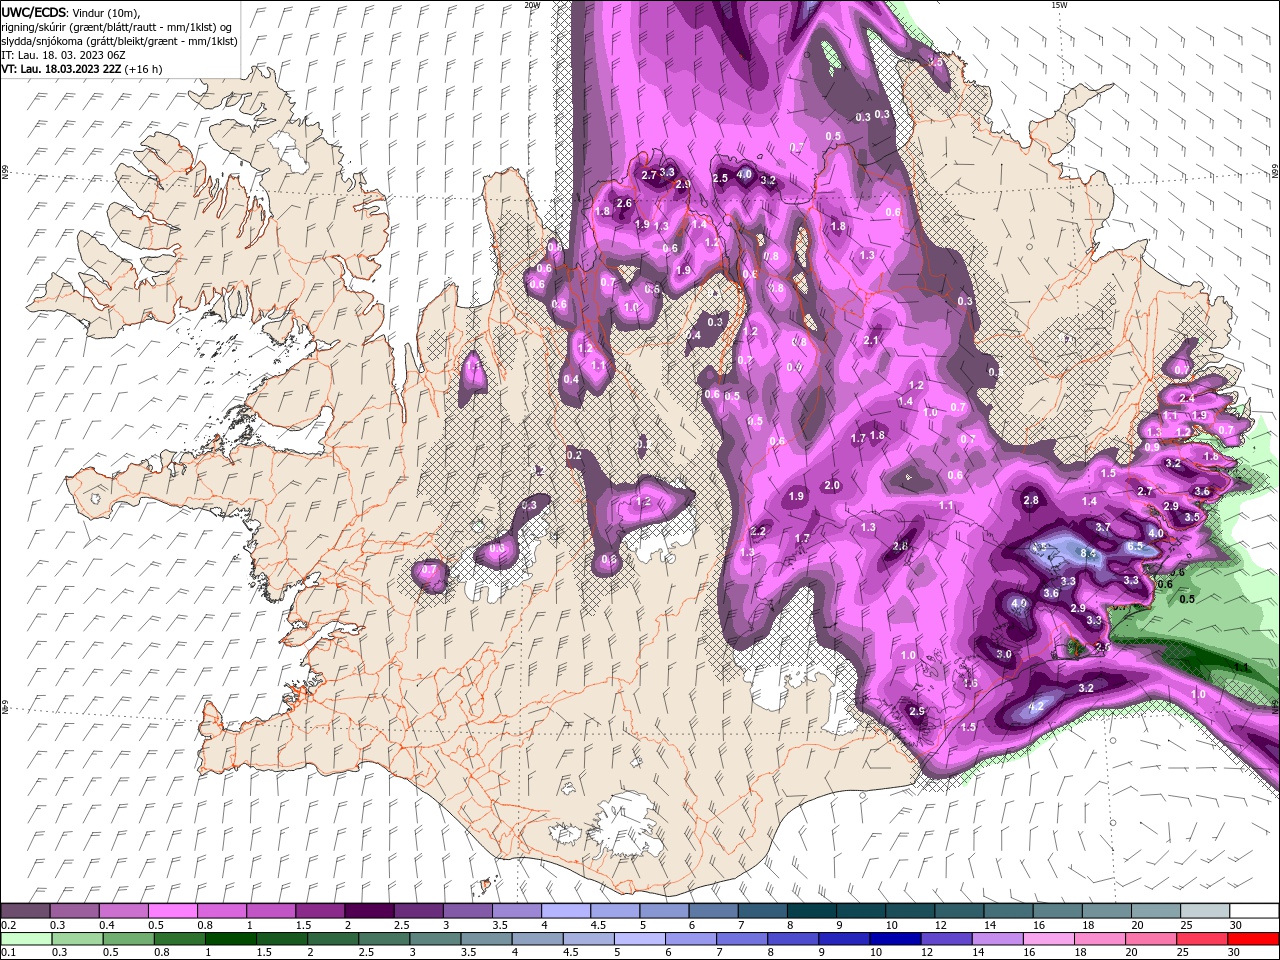Image resolution: width=1280 pixels, height=960 pixels.
Task: Click the 3.0 precipitation value label
Action: point(1004,654)
